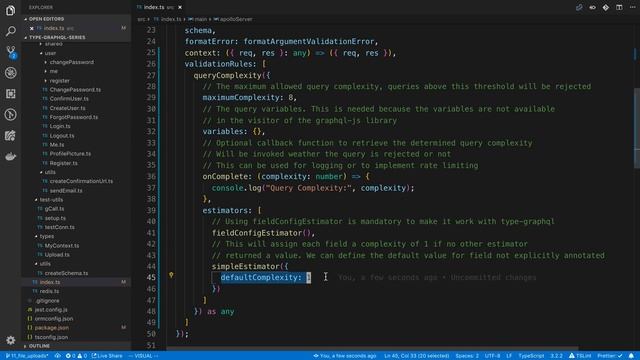Open redis.ts in explorer
The width and height of the screenshot is (640, 360).
click(x=49, y=291)
